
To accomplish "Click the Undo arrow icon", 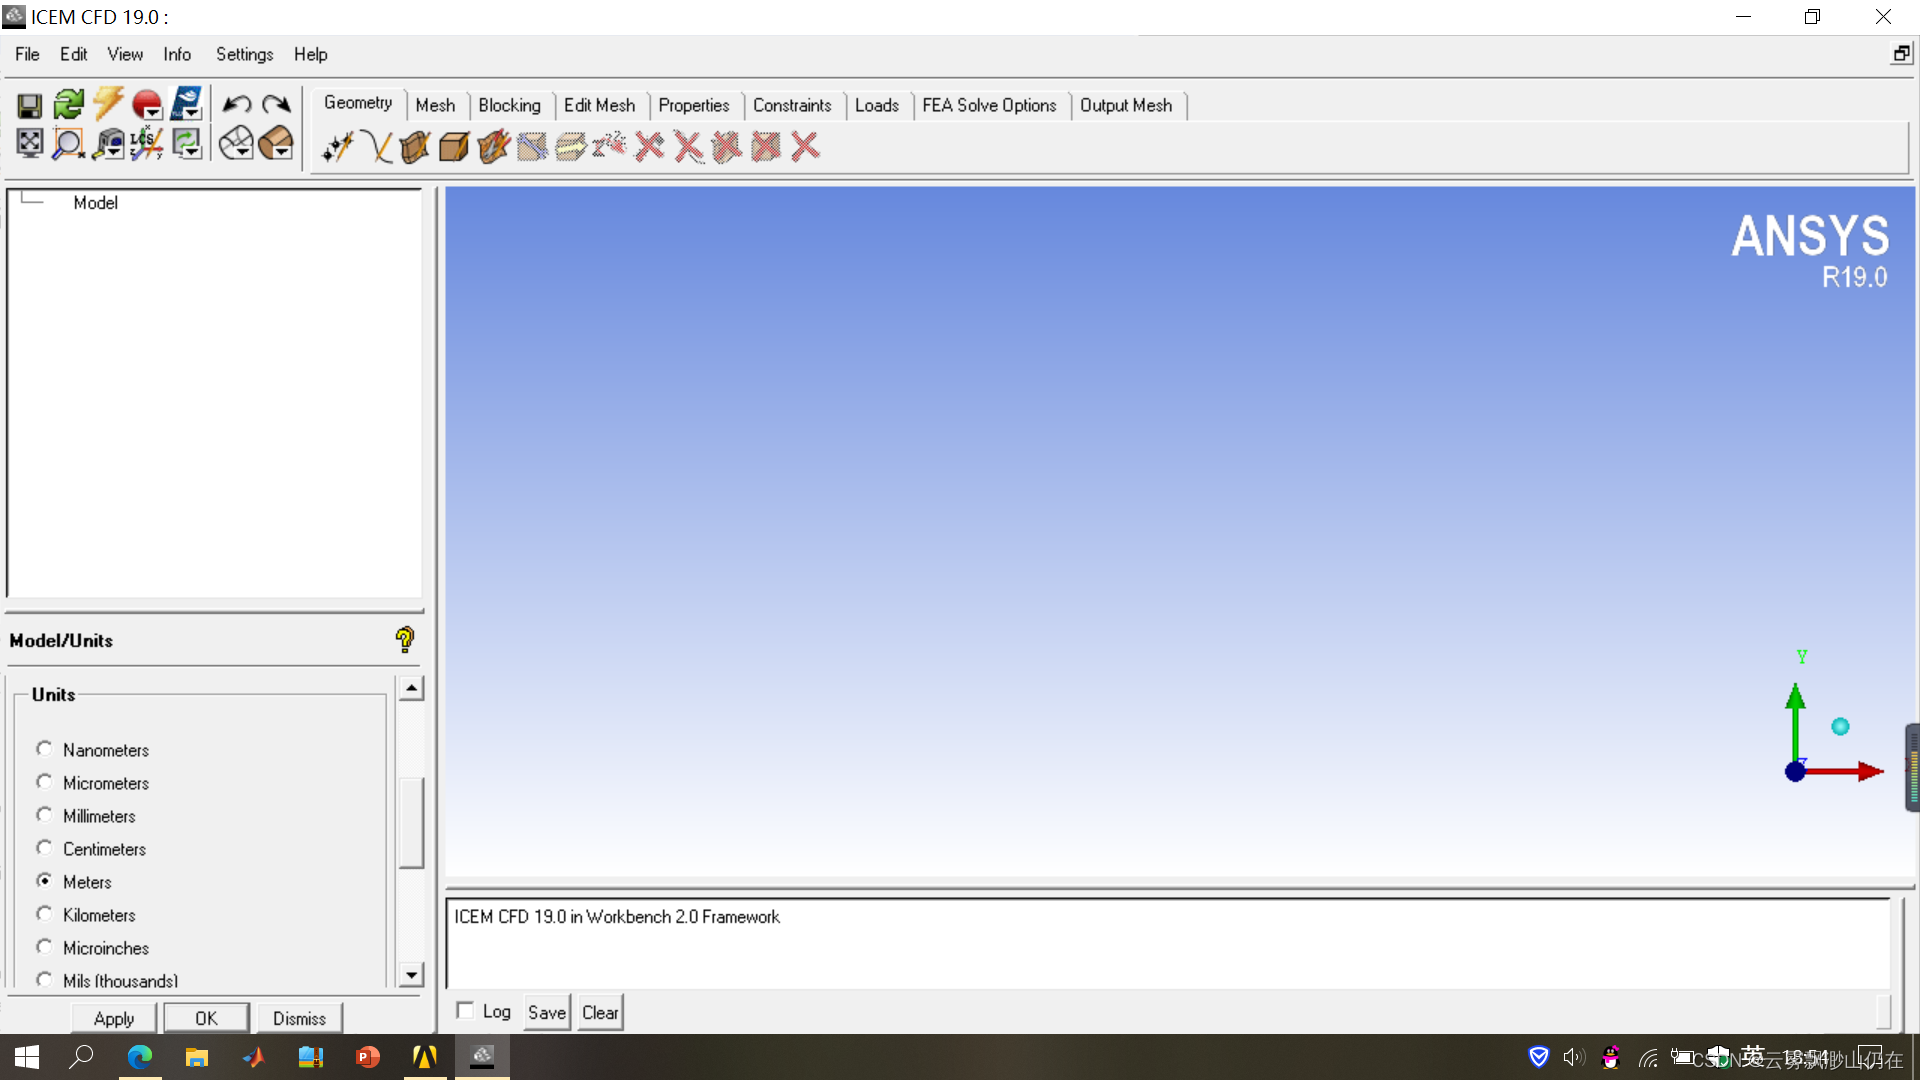I will pos(237,103).
